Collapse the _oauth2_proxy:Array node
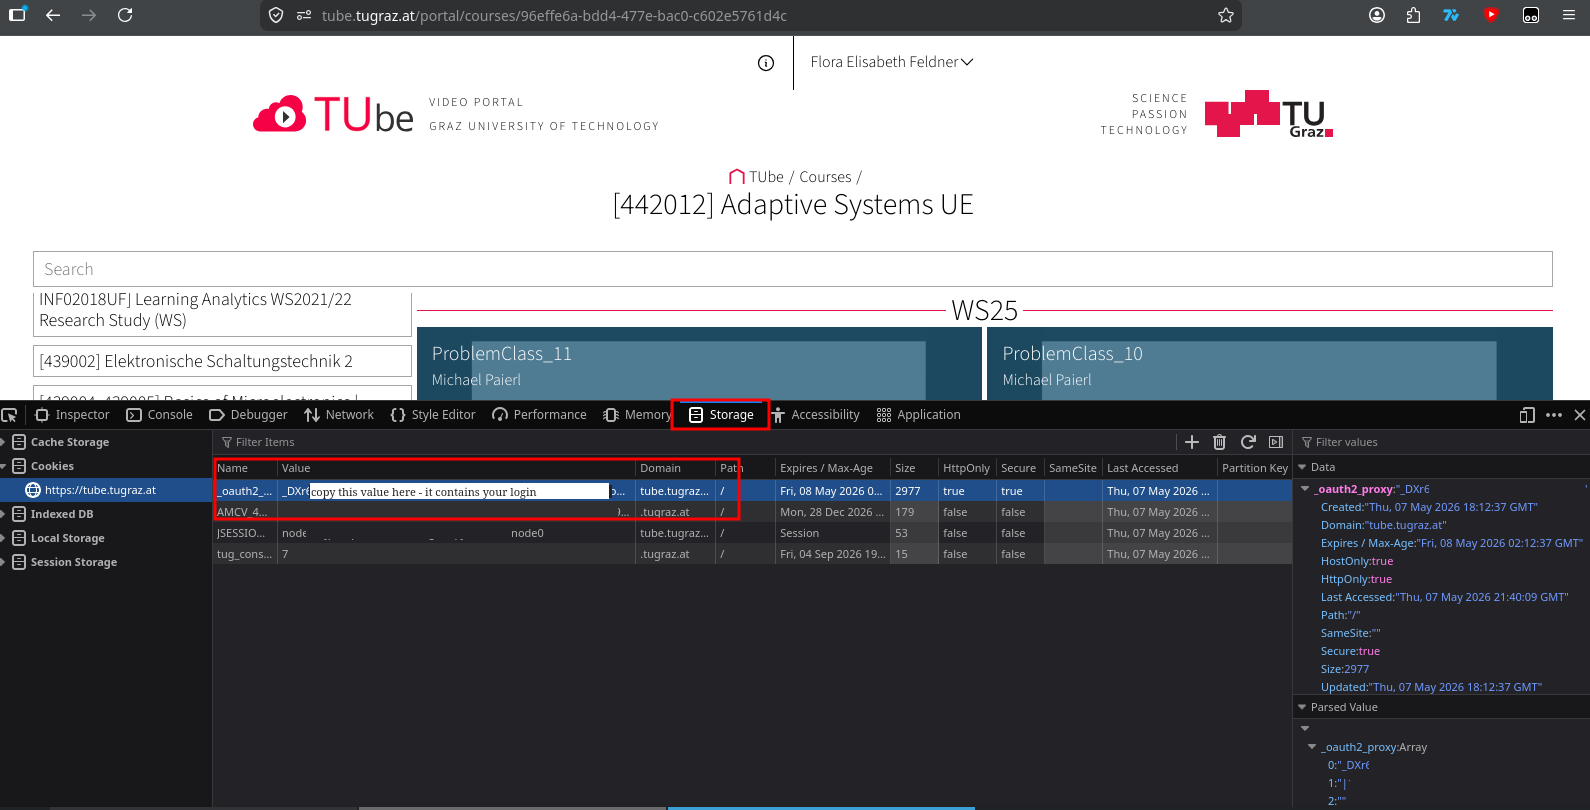Viewport: 1590px width, 810px height. coord(1312,747)
